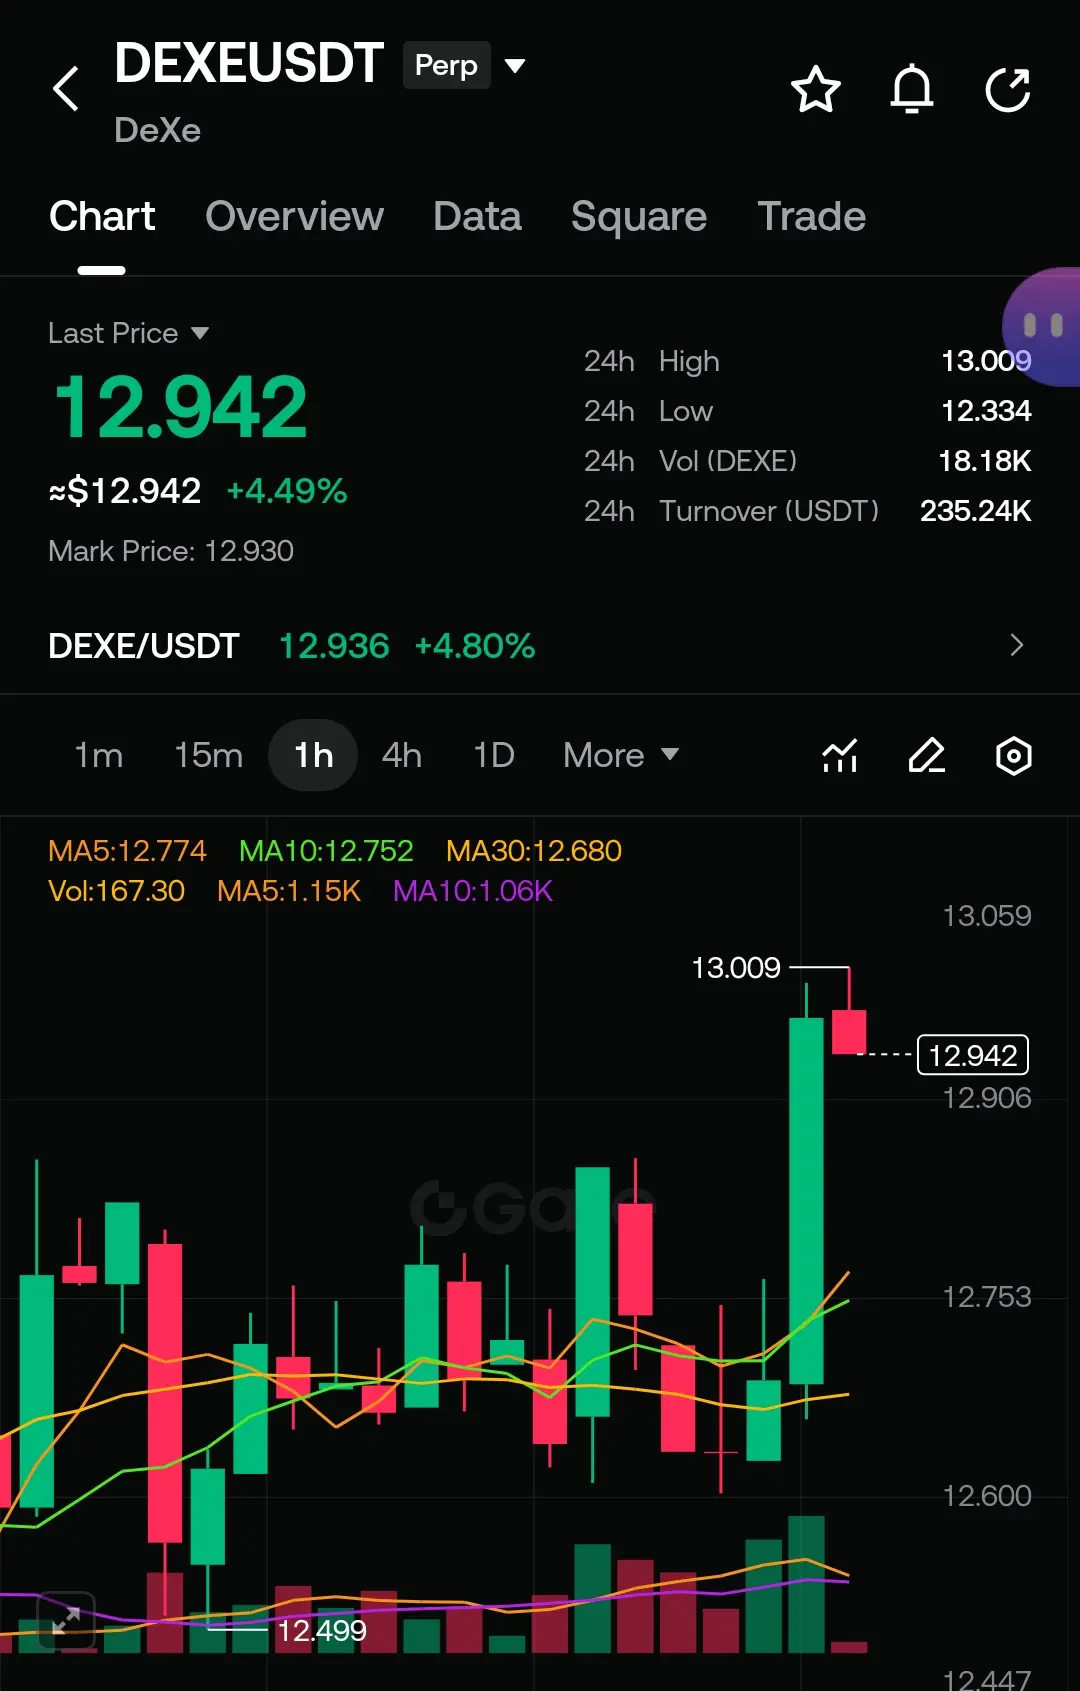
Task: Tap the volume MA10:1.06K label
Action: coord(472,890)
